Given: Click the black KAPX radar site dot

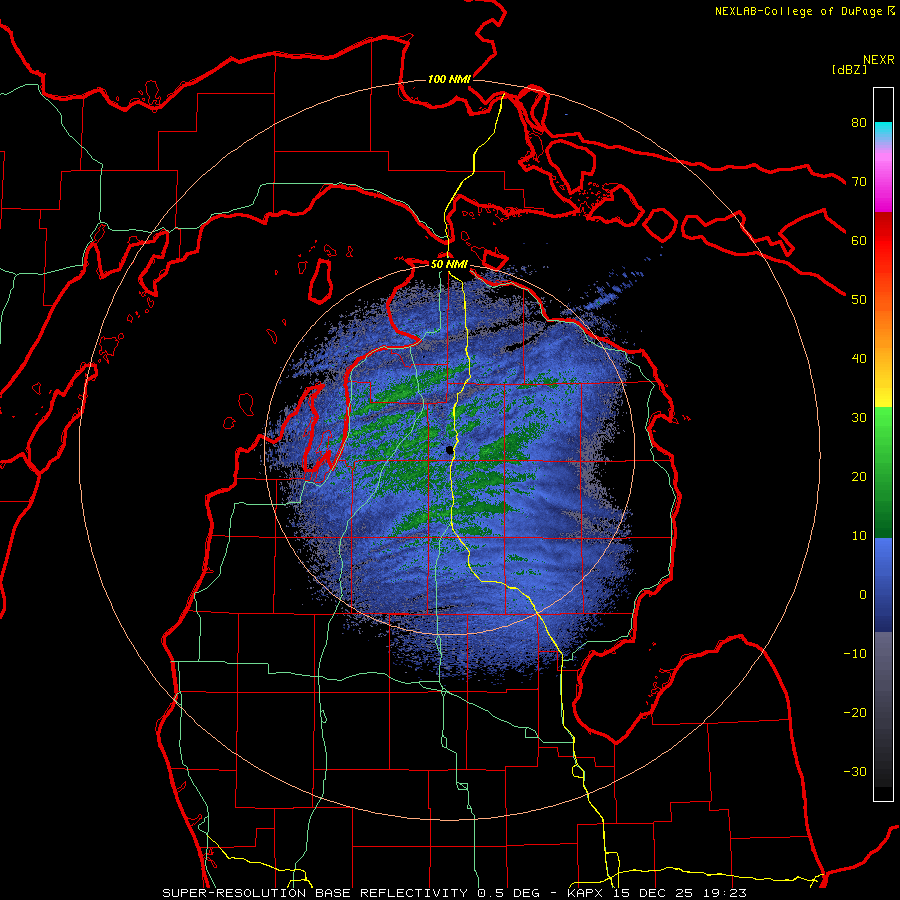Looking at the screenshot, I should tap(449, 451).
